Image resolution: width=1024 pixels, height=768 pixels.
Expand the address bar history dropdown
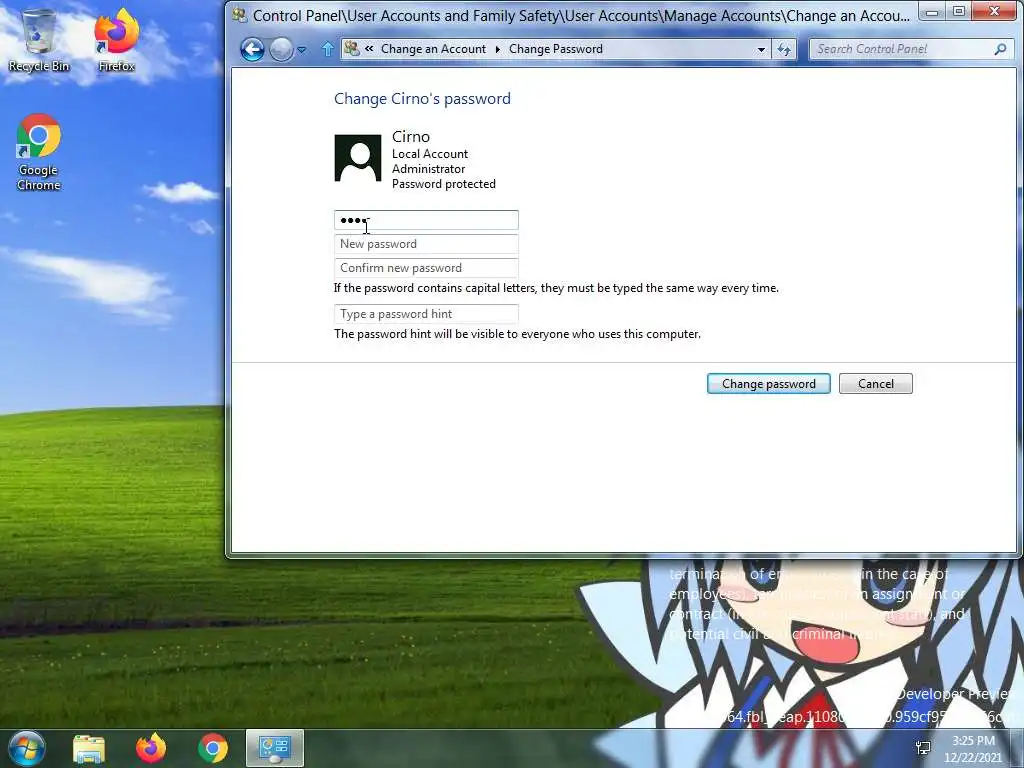click(761, 50)
